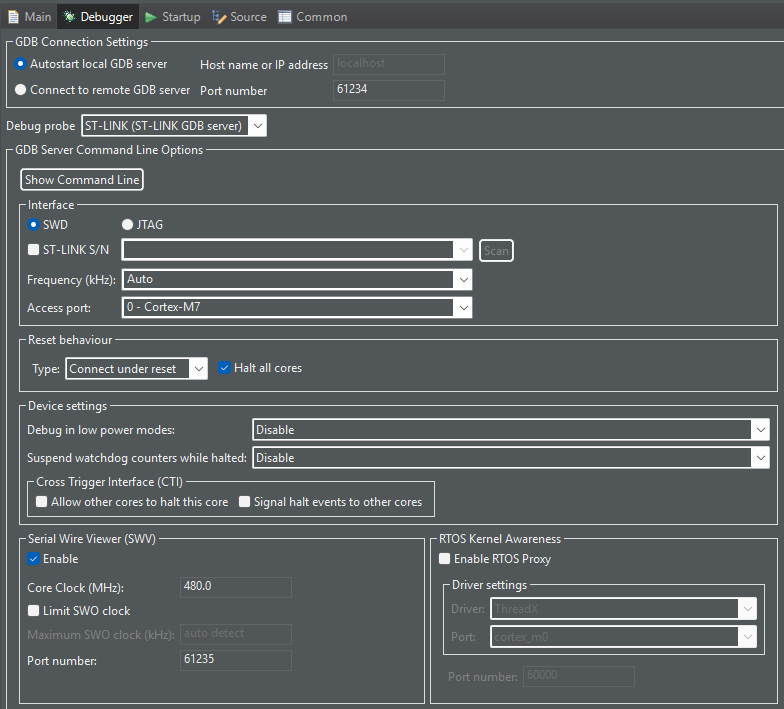Image resolution: width=784 pixels, height=709 pixels.
Task: Switch to the Startup tab
Action: [x=172, y=17]
